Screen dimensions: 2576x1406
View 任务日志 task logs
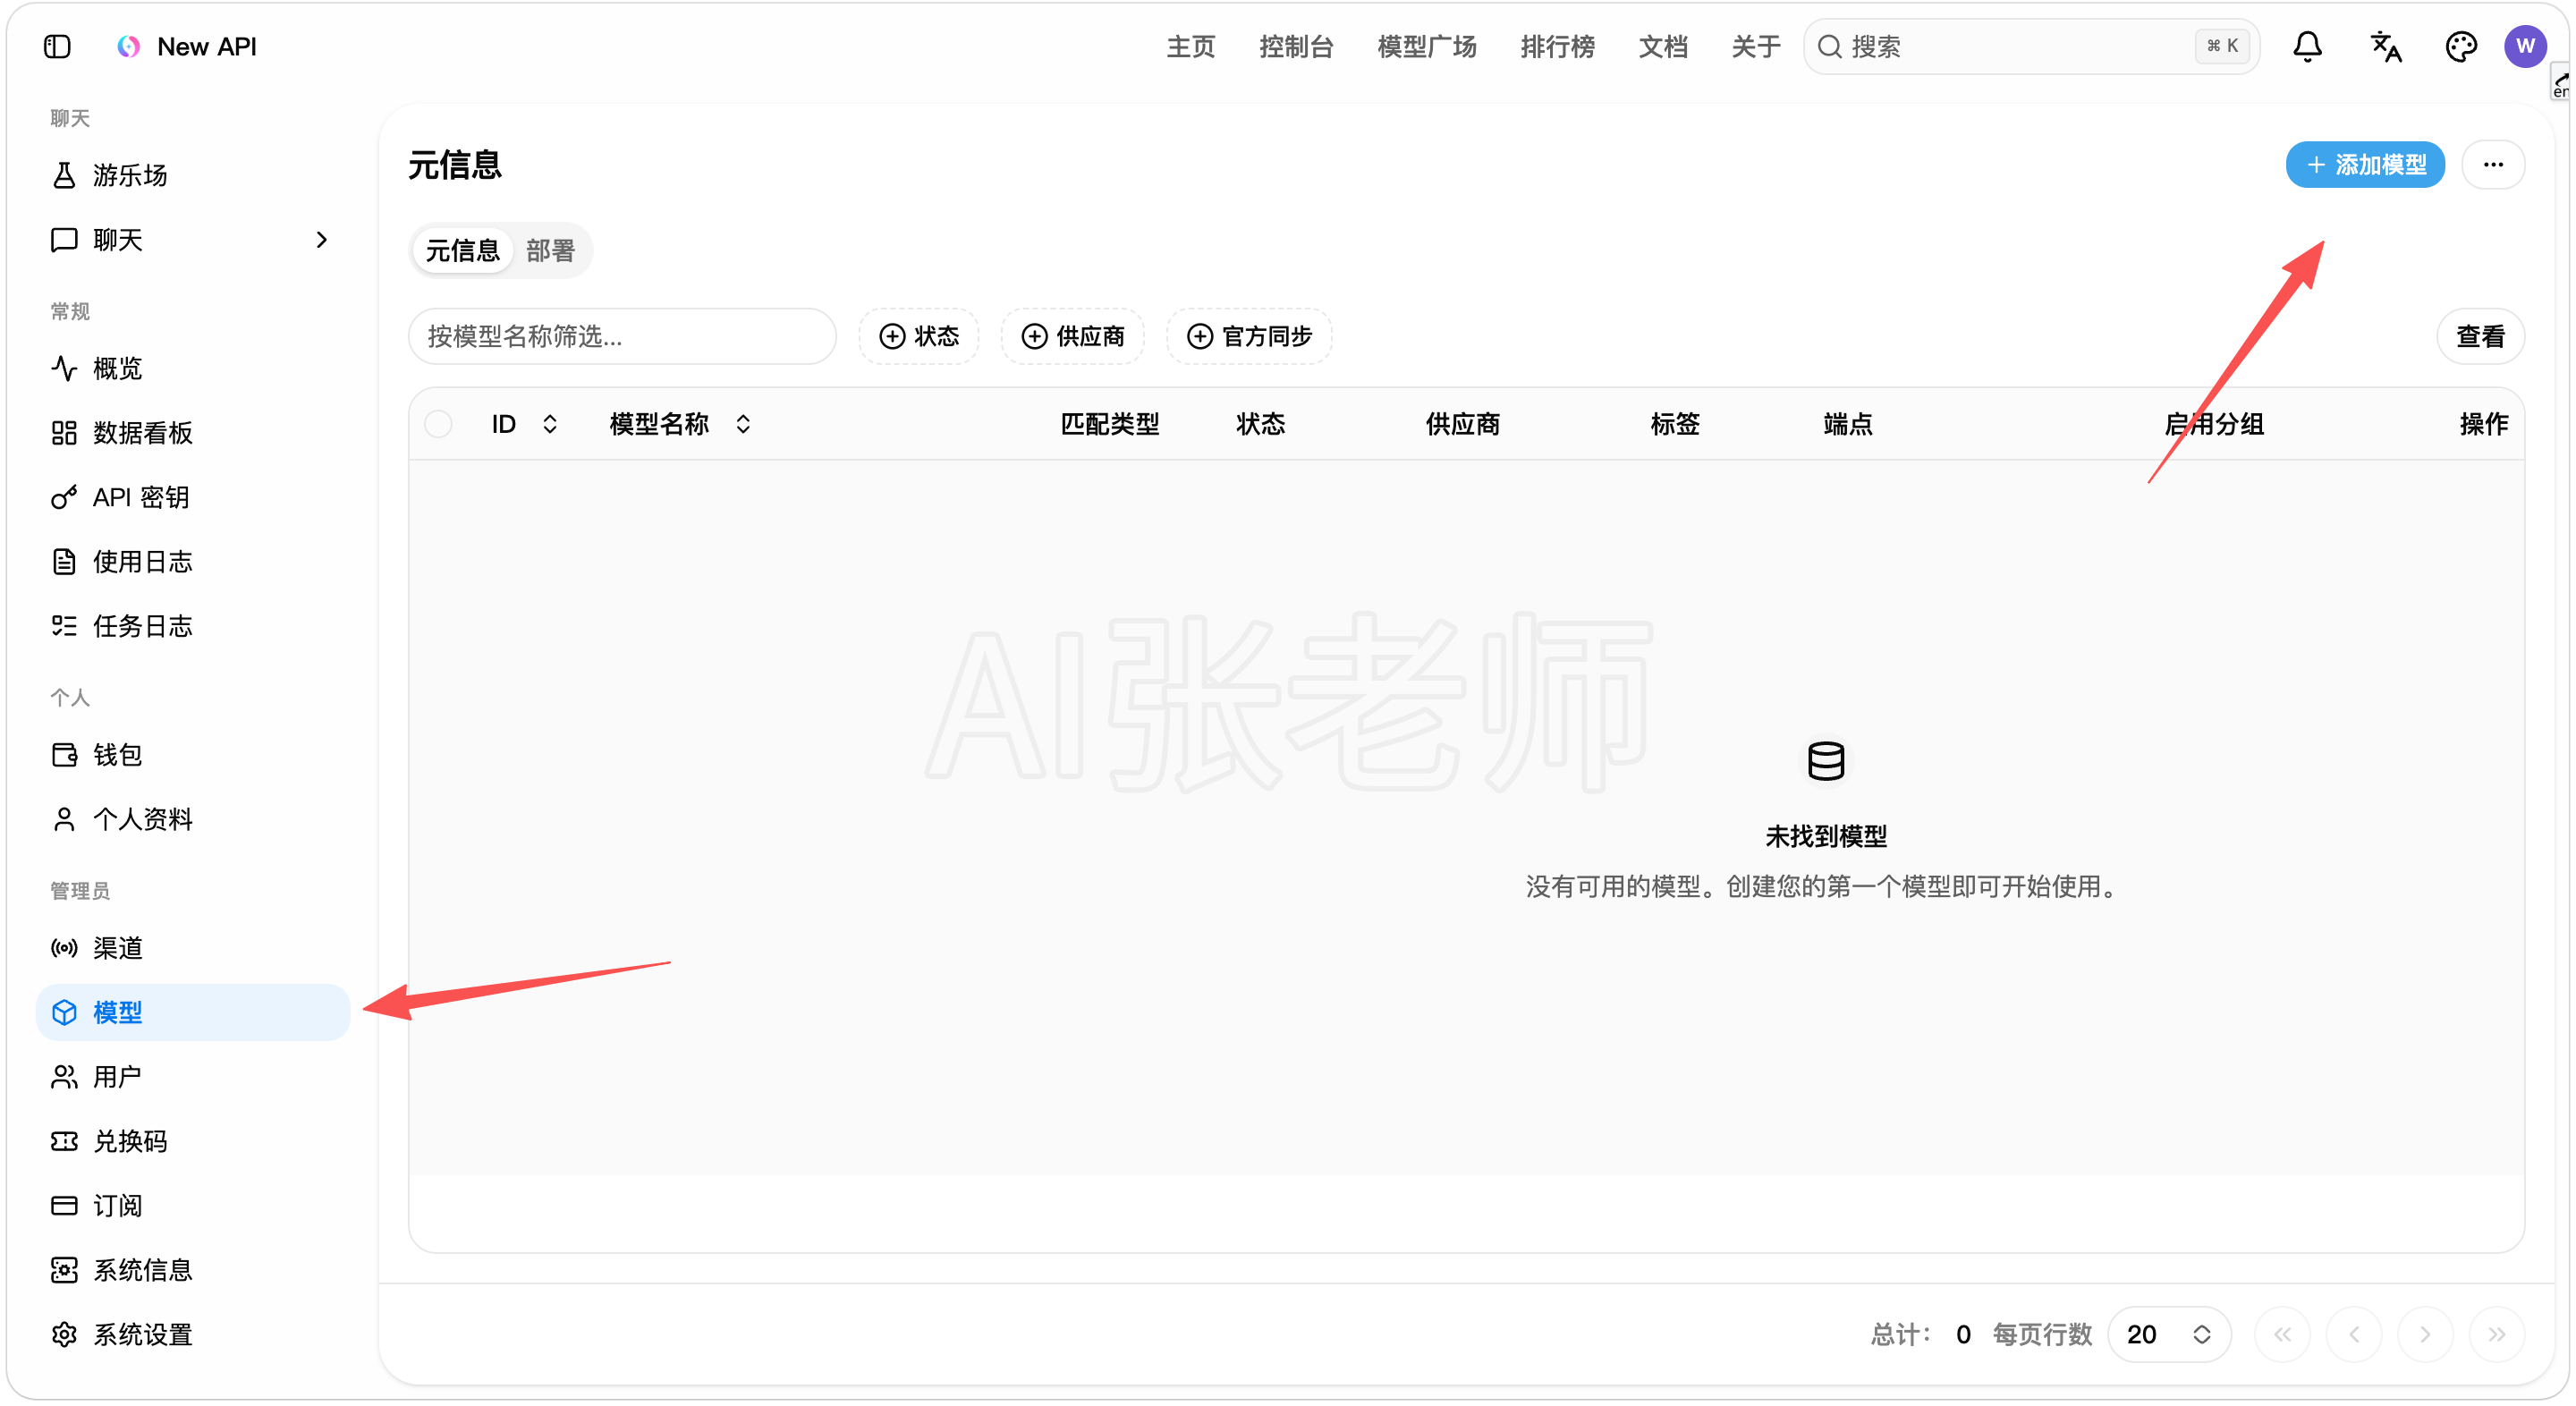point(192,626)
